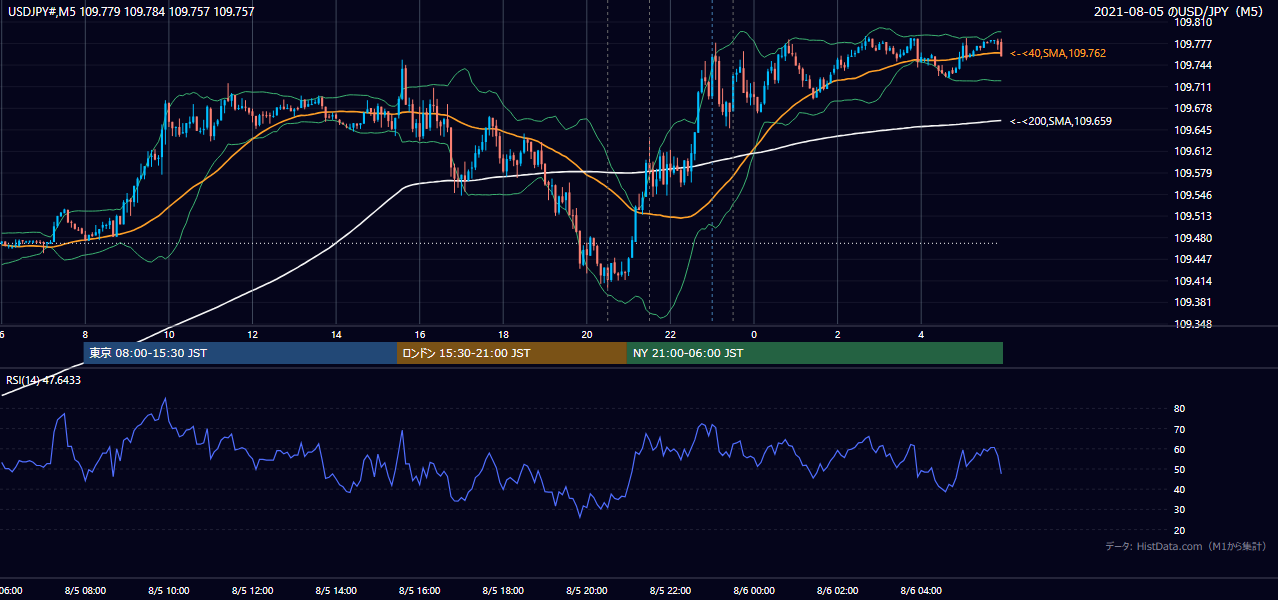Click price axis value 109.744
Screen dimensions: 1278x600
tap(1192, 65)
